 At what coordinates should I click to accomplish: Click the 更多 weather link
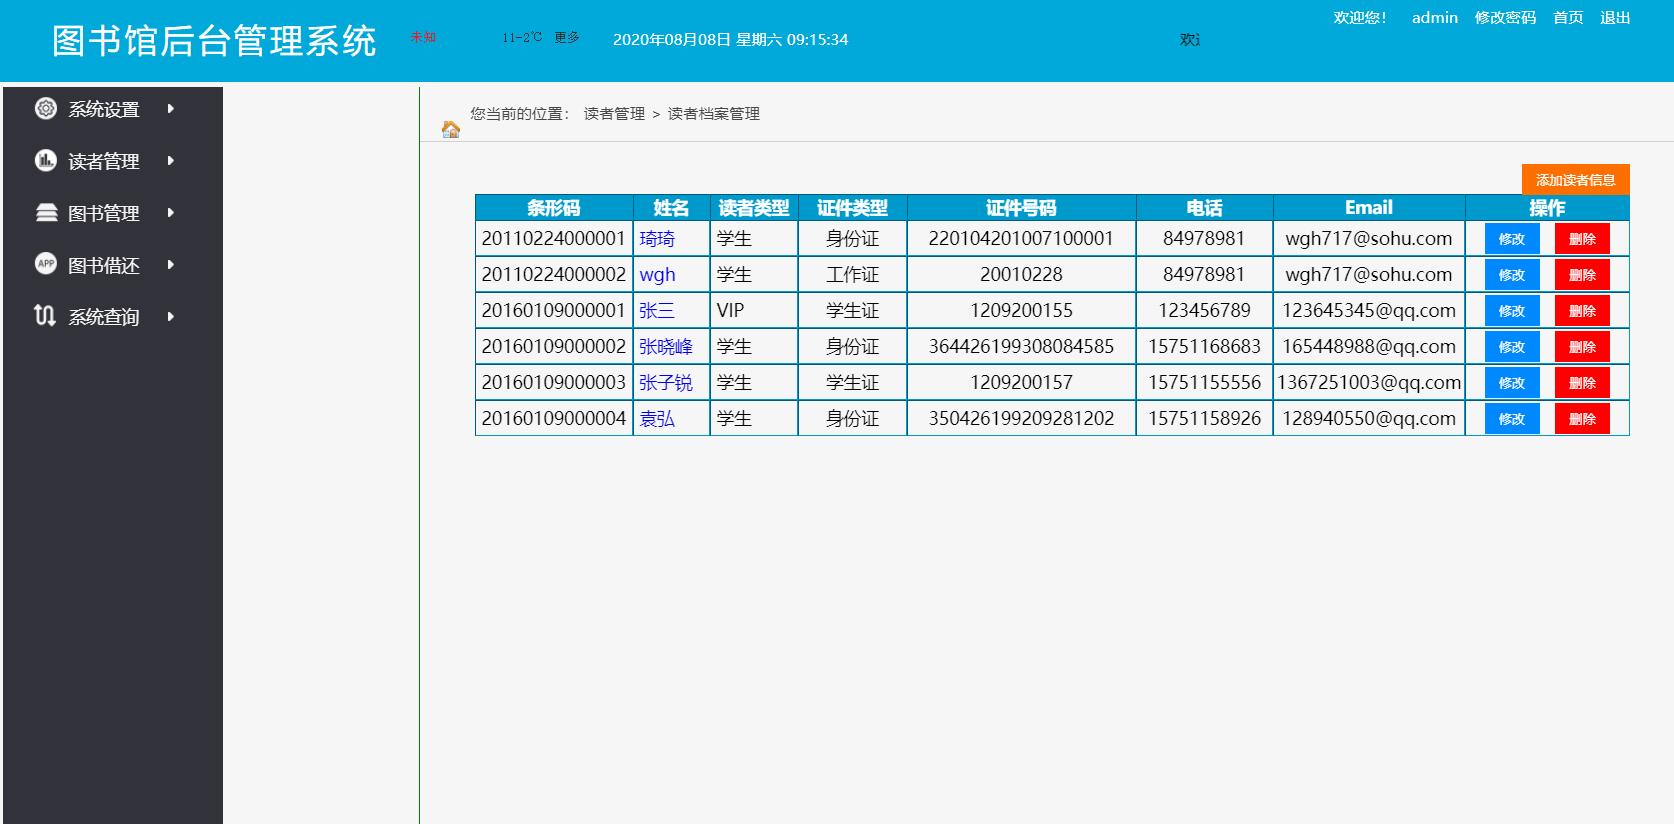pos(567,37)
